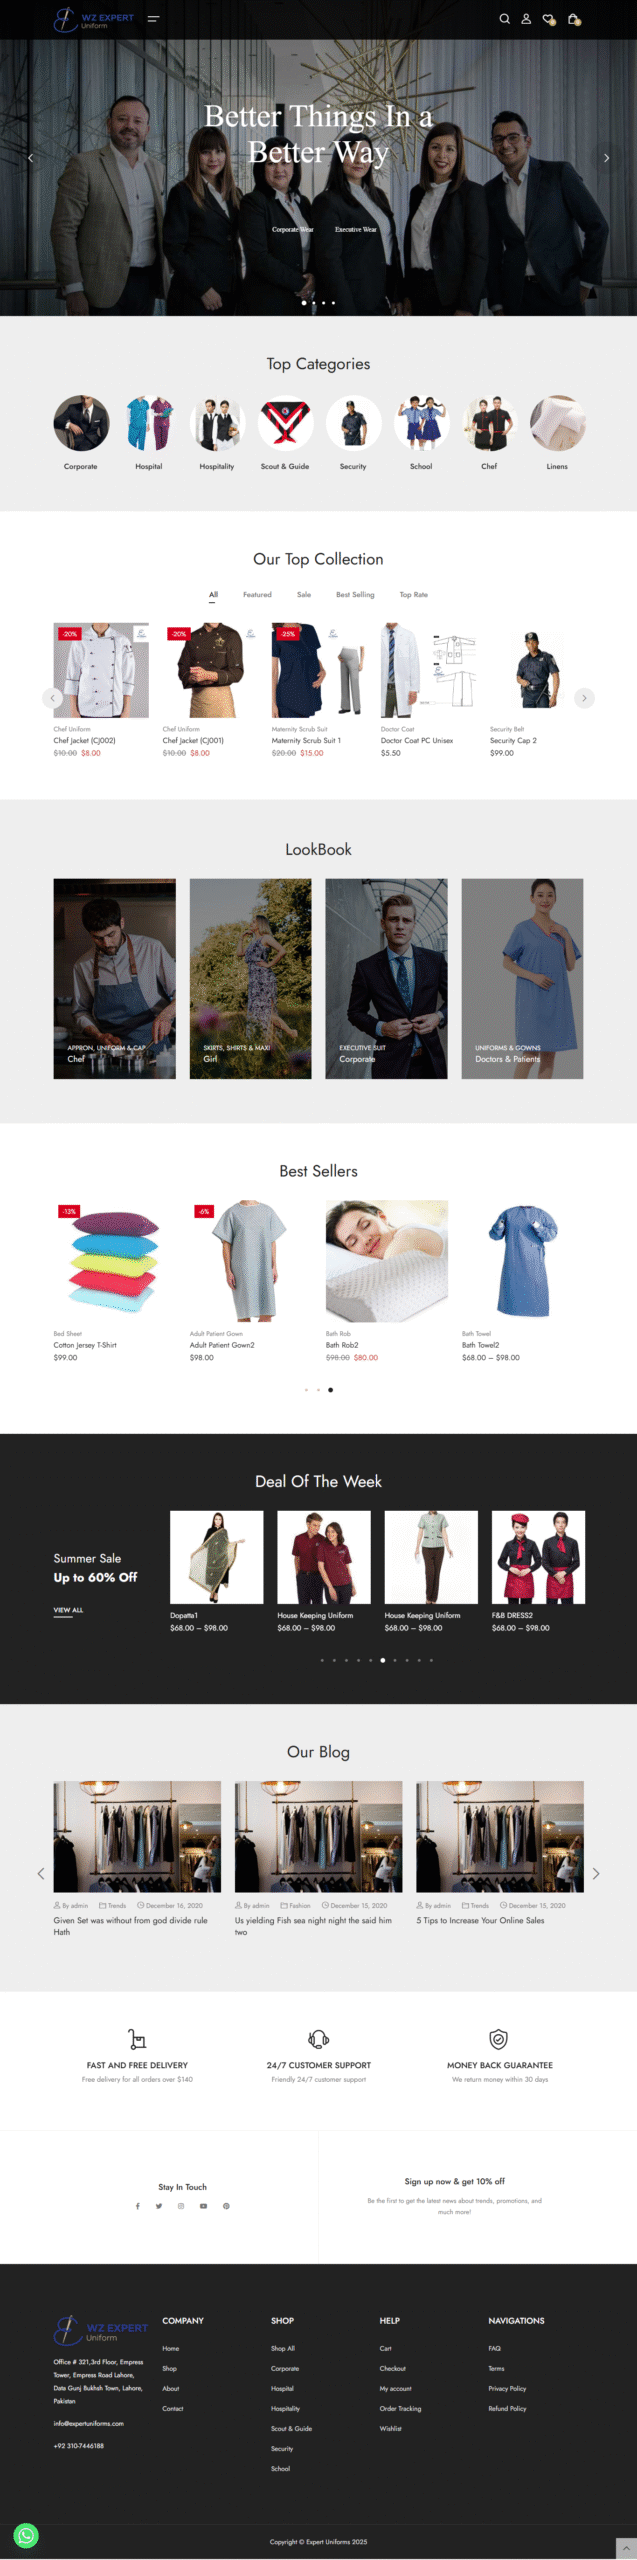Open the Executive Suit Corporate lookbook image

pos(386,978)
